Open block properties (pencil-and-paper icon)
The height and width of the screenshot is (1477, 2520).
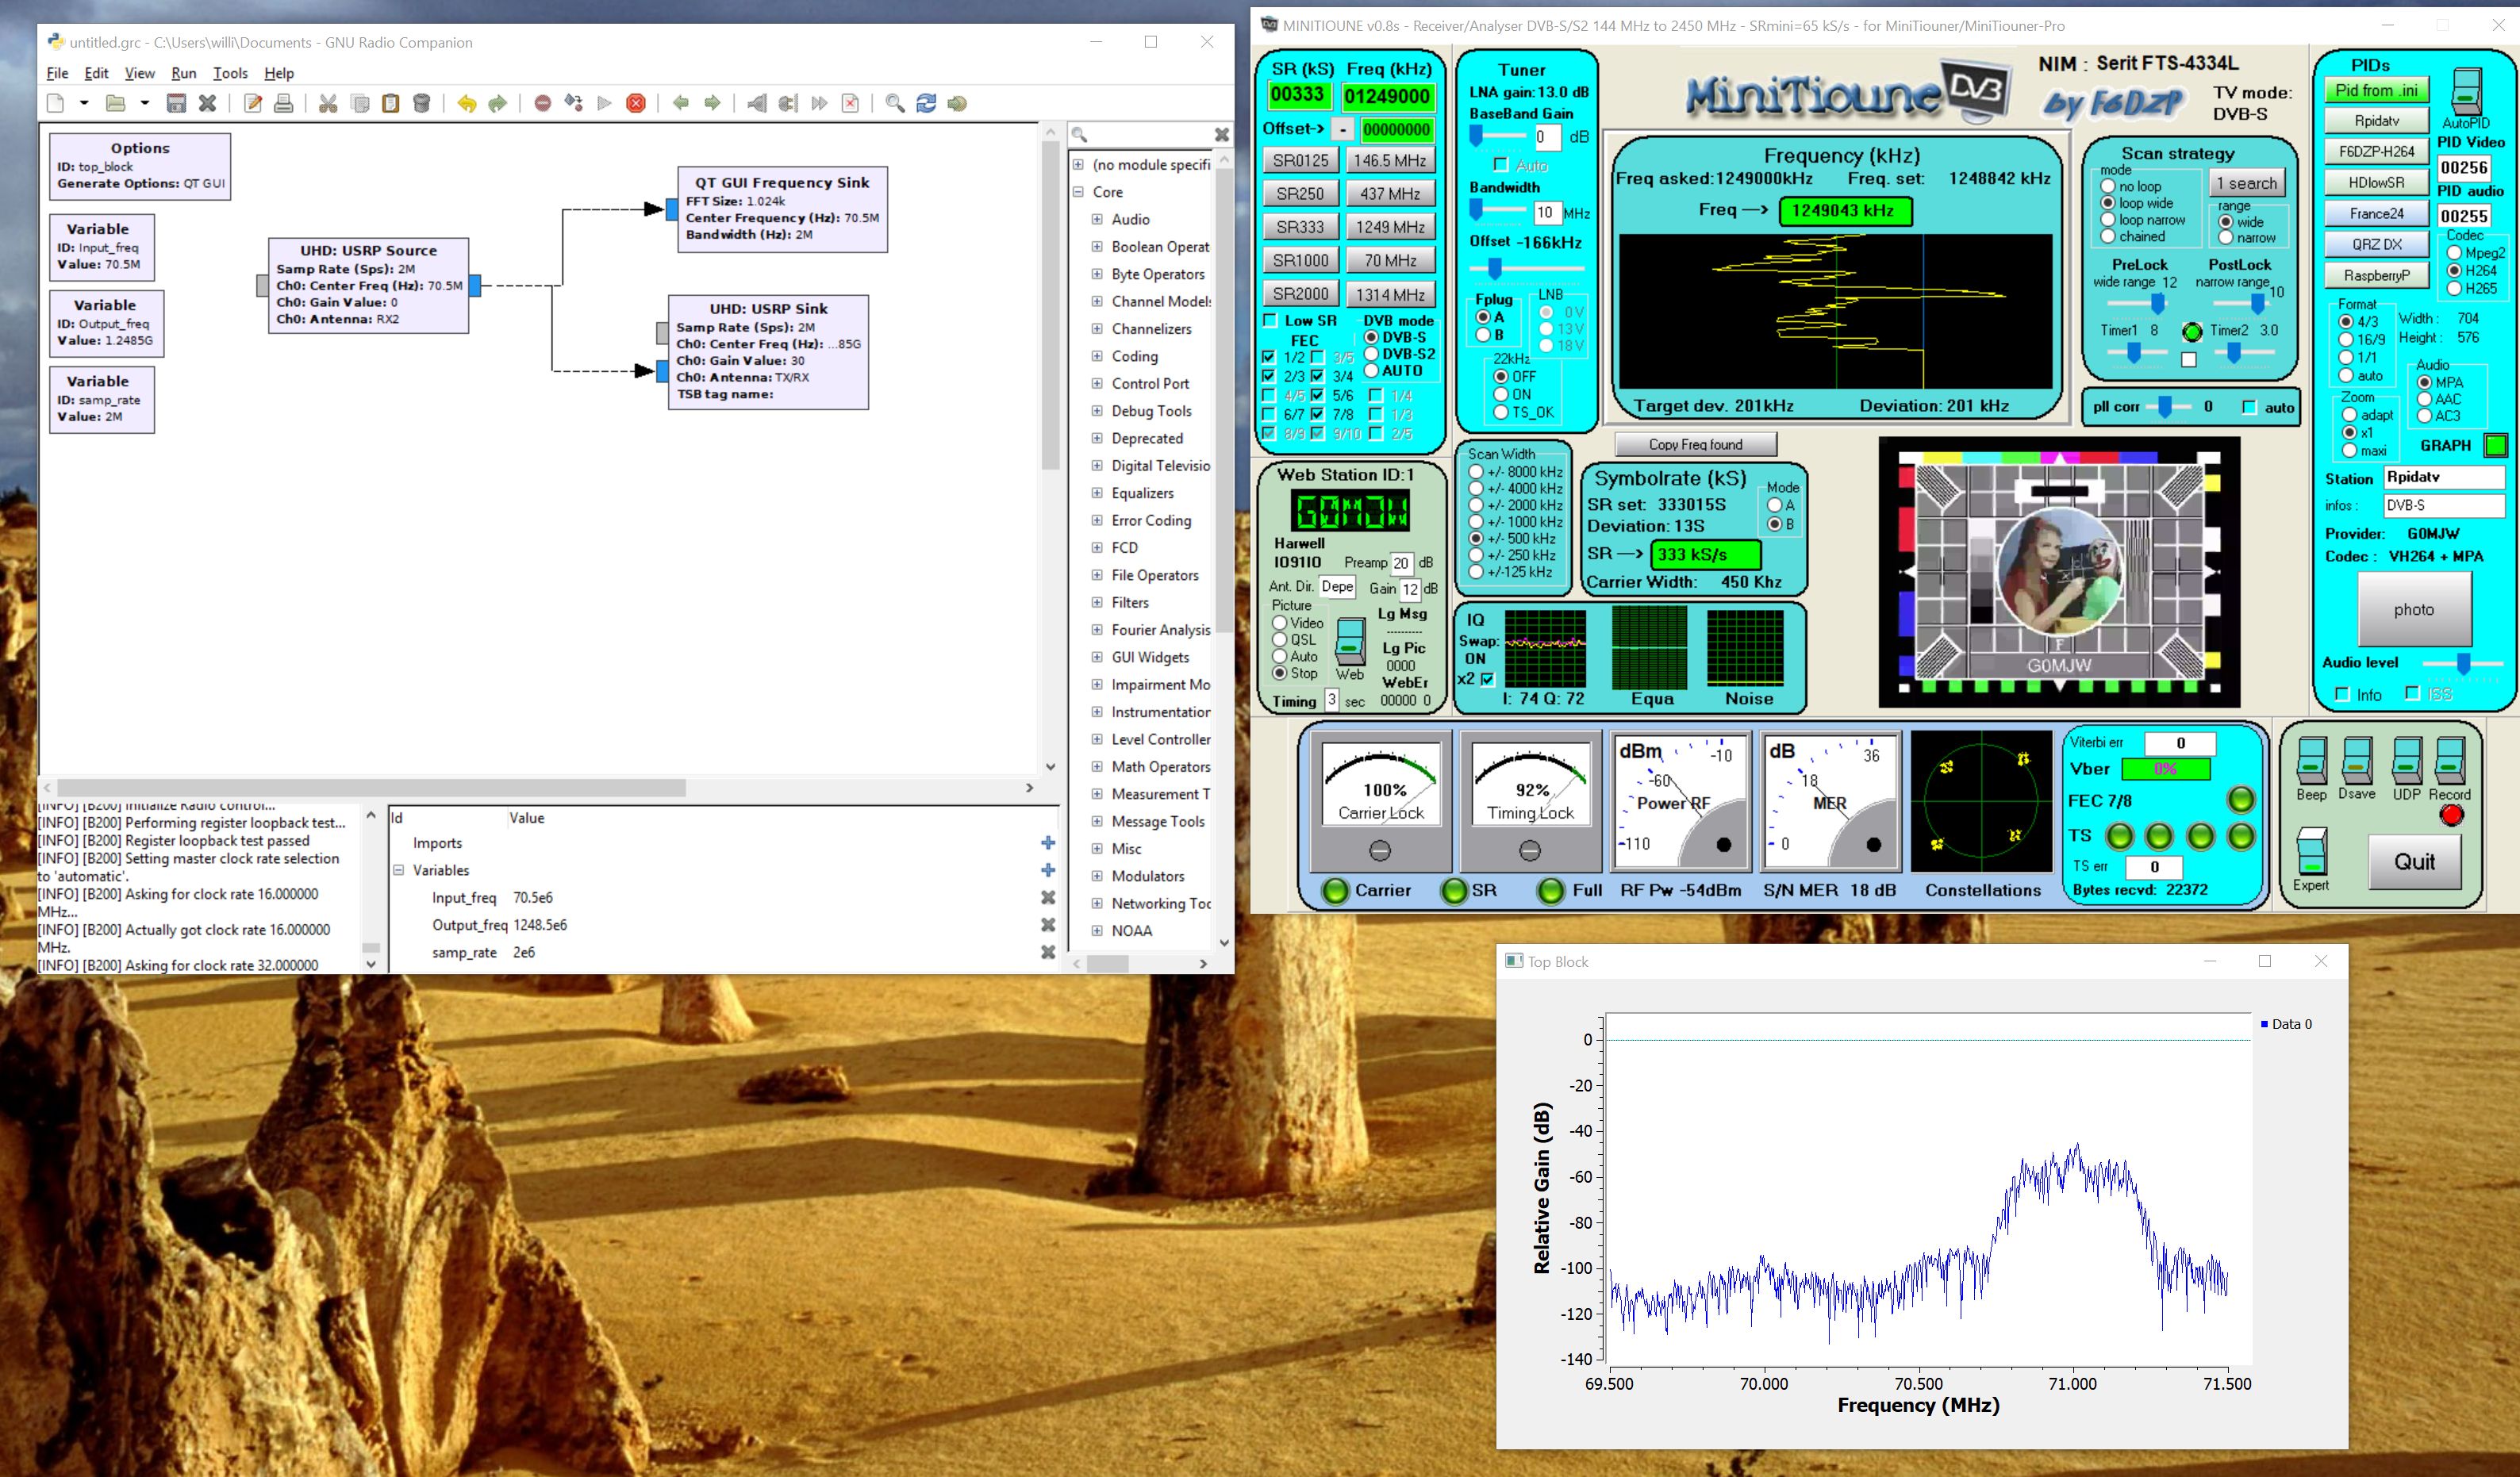253,103
